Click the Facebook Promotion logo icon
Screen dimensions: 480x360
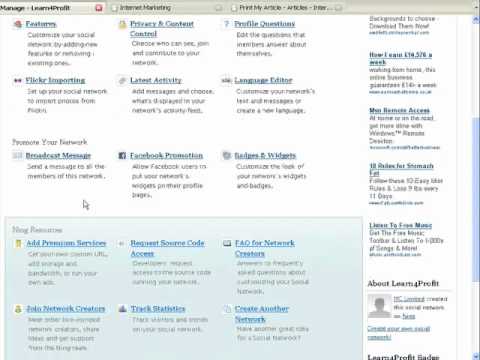(x=122, y=155)
